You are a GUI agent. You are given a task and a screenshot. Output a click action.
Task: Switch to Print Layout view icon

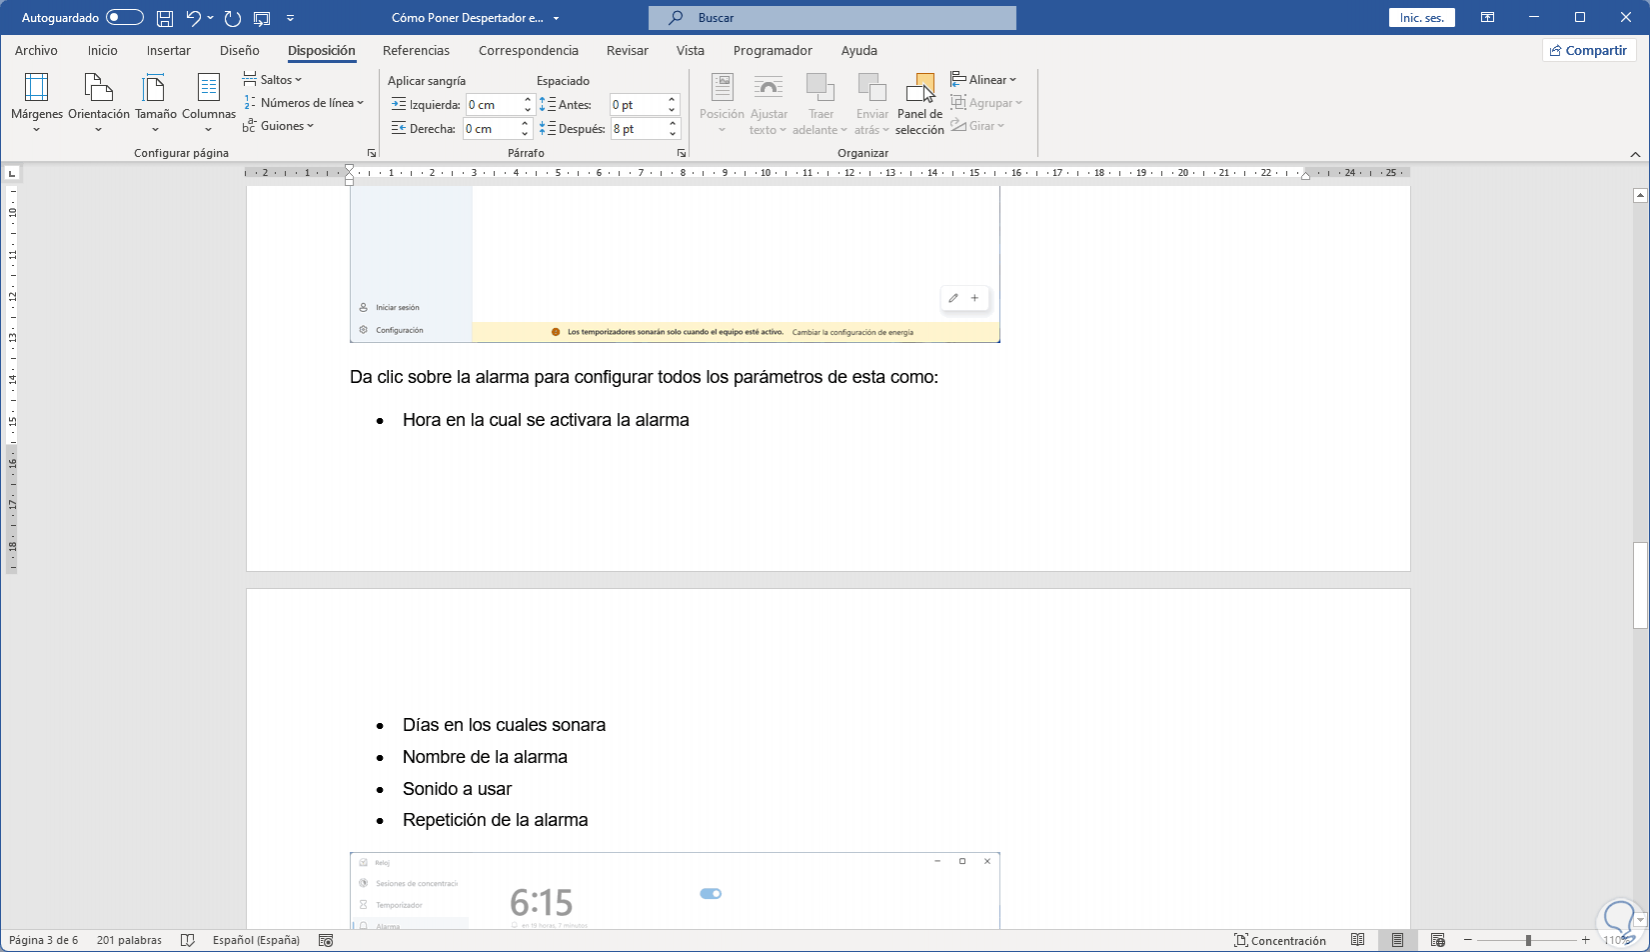tap(1397, 940)
